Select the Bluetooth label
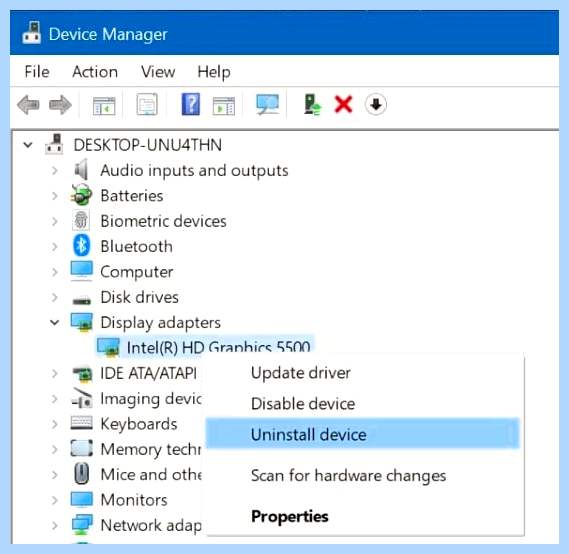 (x=136, y=246)
